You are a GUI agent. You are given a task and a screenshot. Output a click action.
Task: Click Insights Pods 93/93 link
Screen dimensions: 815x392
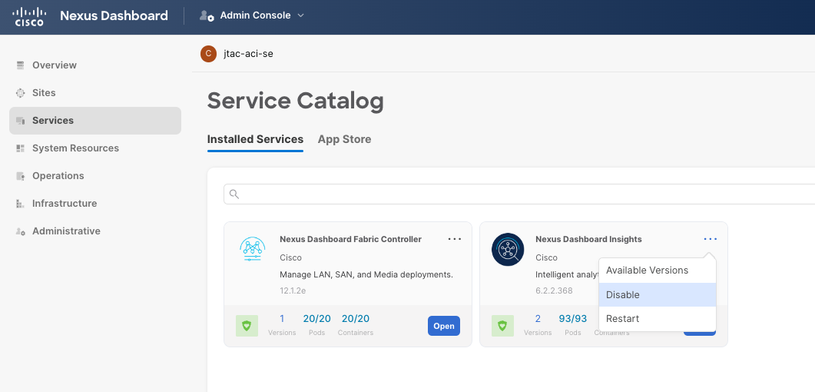coord(573,319)
